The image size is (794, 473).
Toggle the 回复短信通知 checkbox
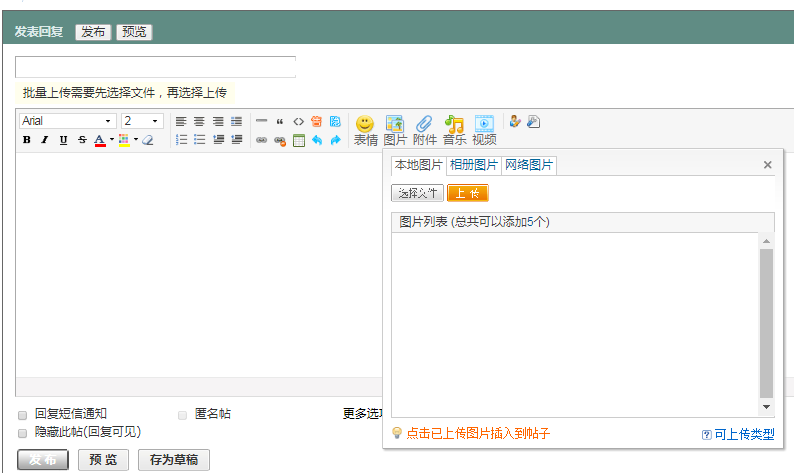click(x=22, y=415)
